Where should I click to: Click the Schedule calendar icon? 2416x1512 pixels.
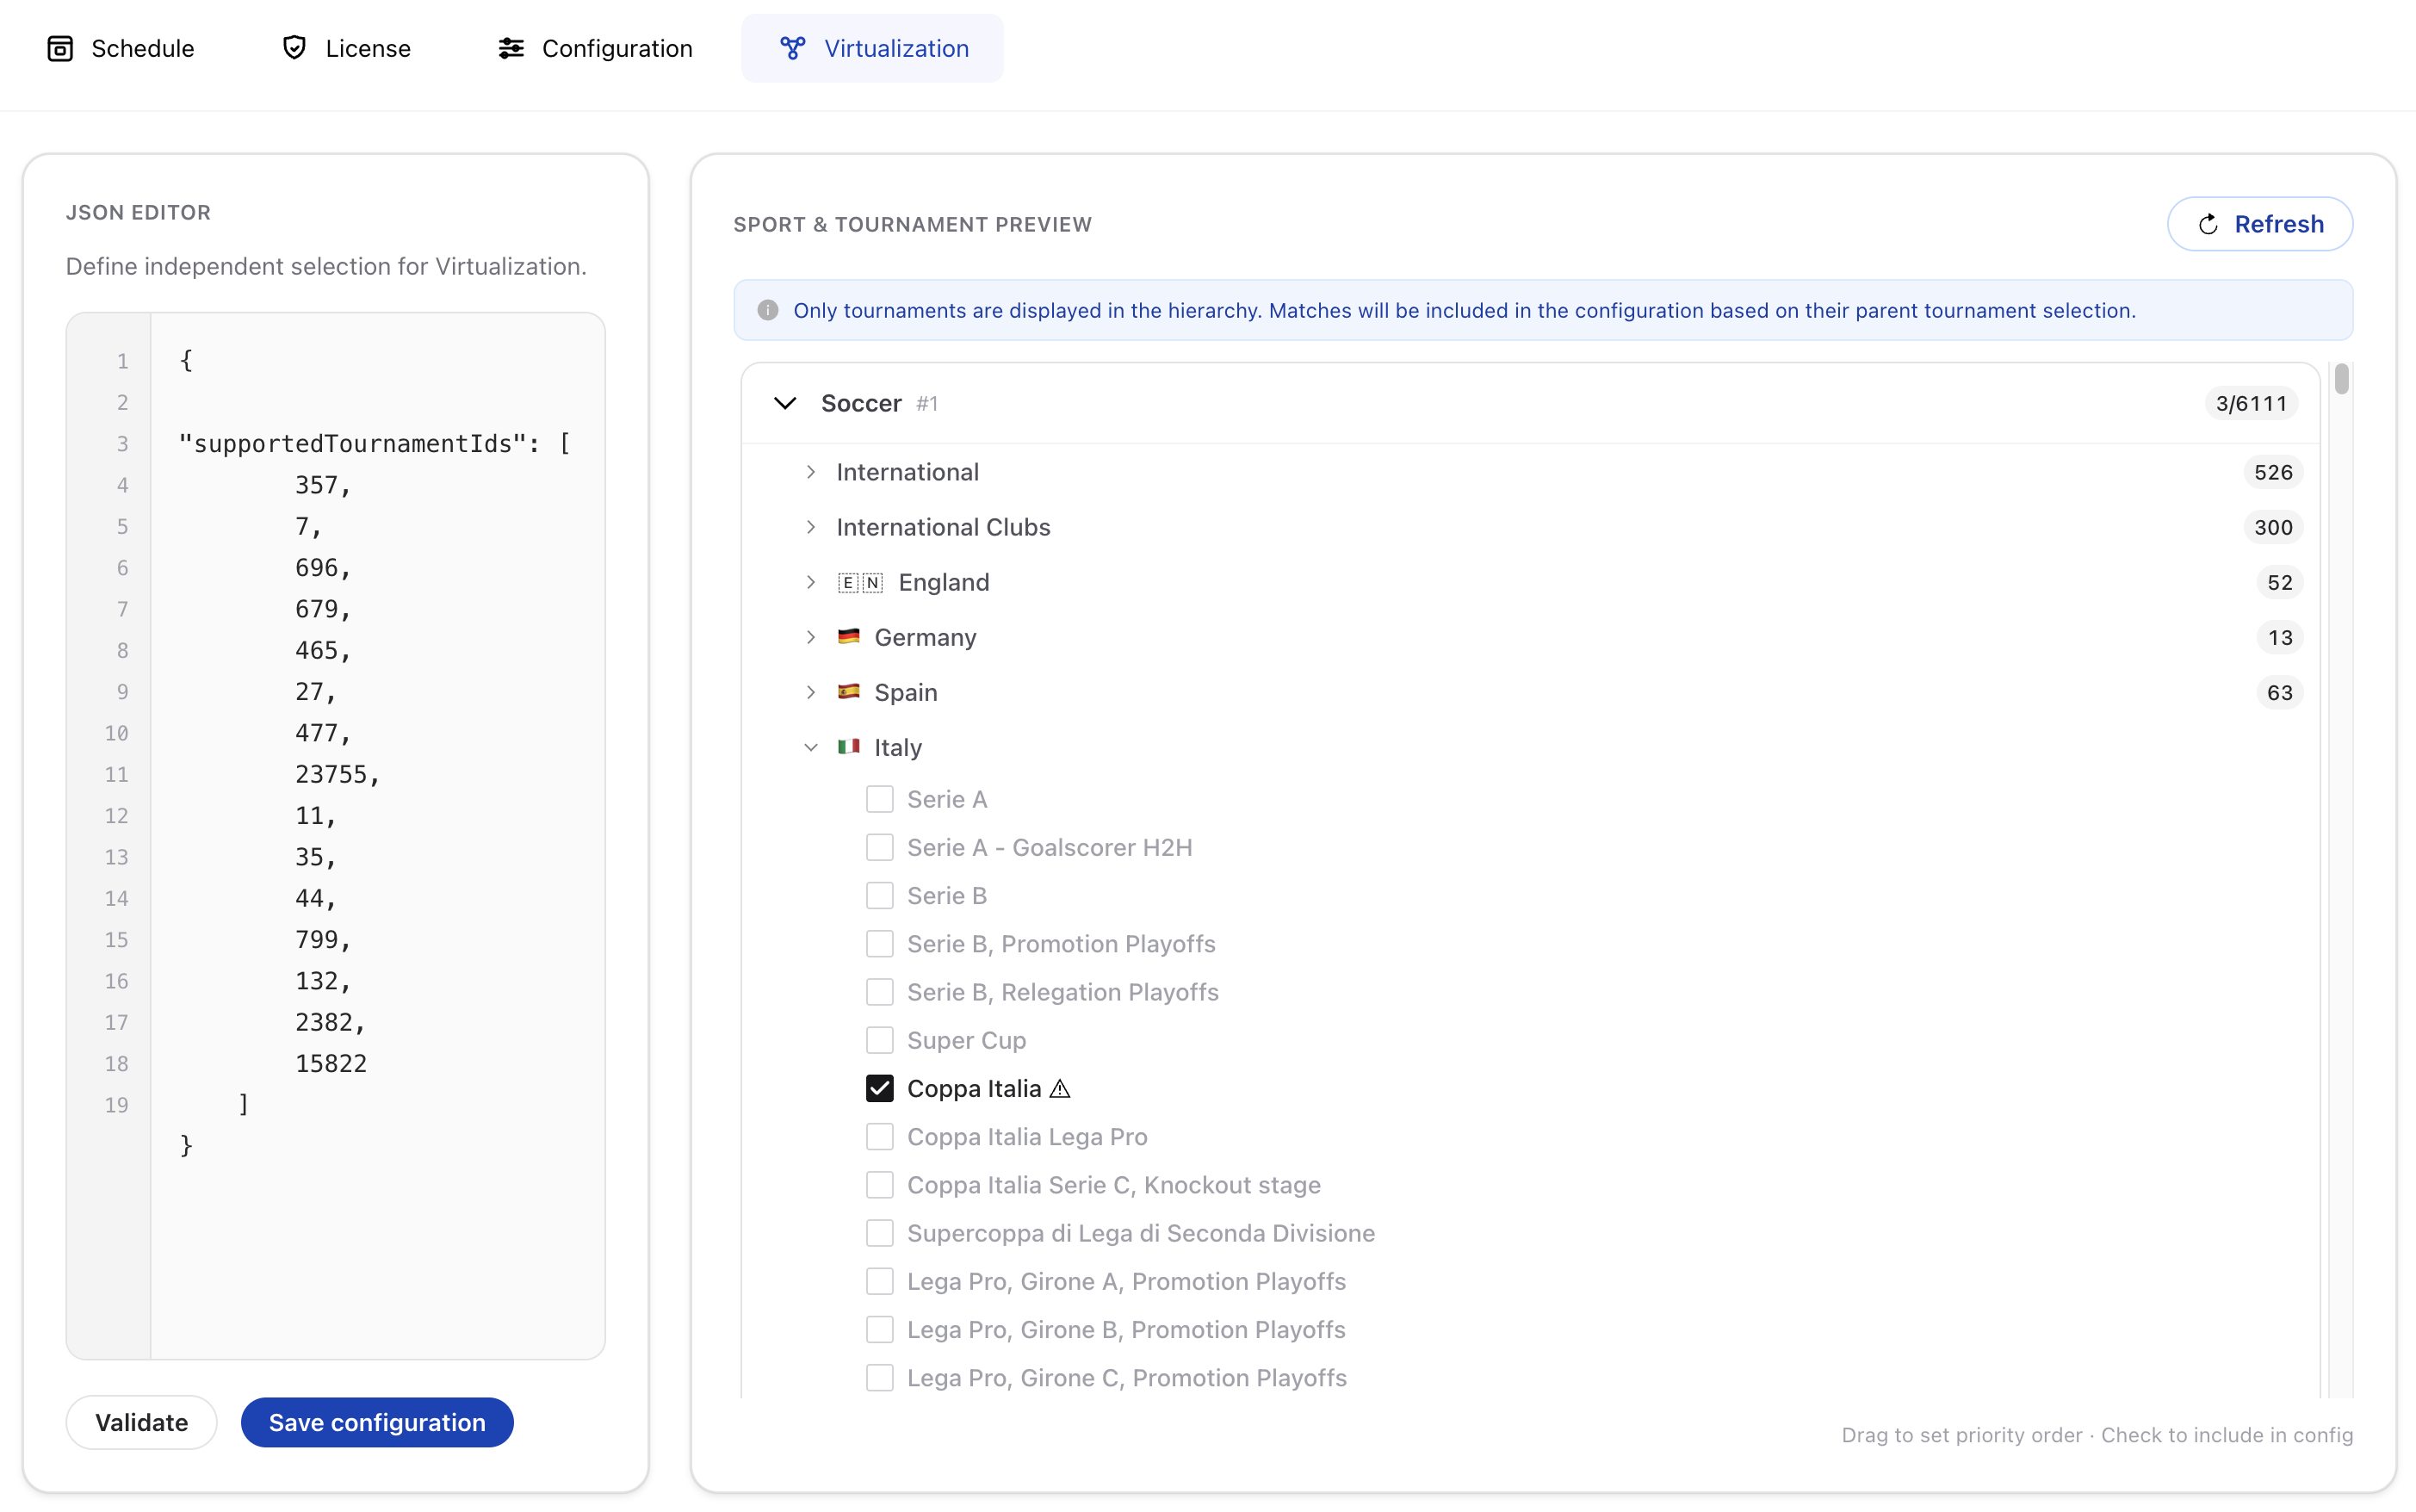coord(60,48)
